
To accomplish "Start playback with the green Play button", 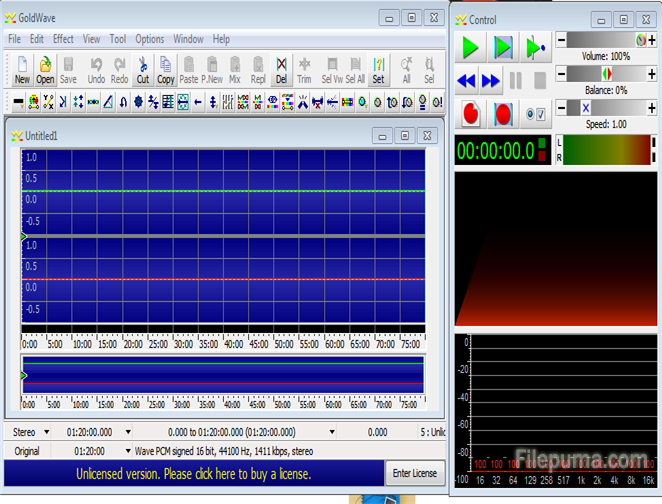I will tap(471, 46).
